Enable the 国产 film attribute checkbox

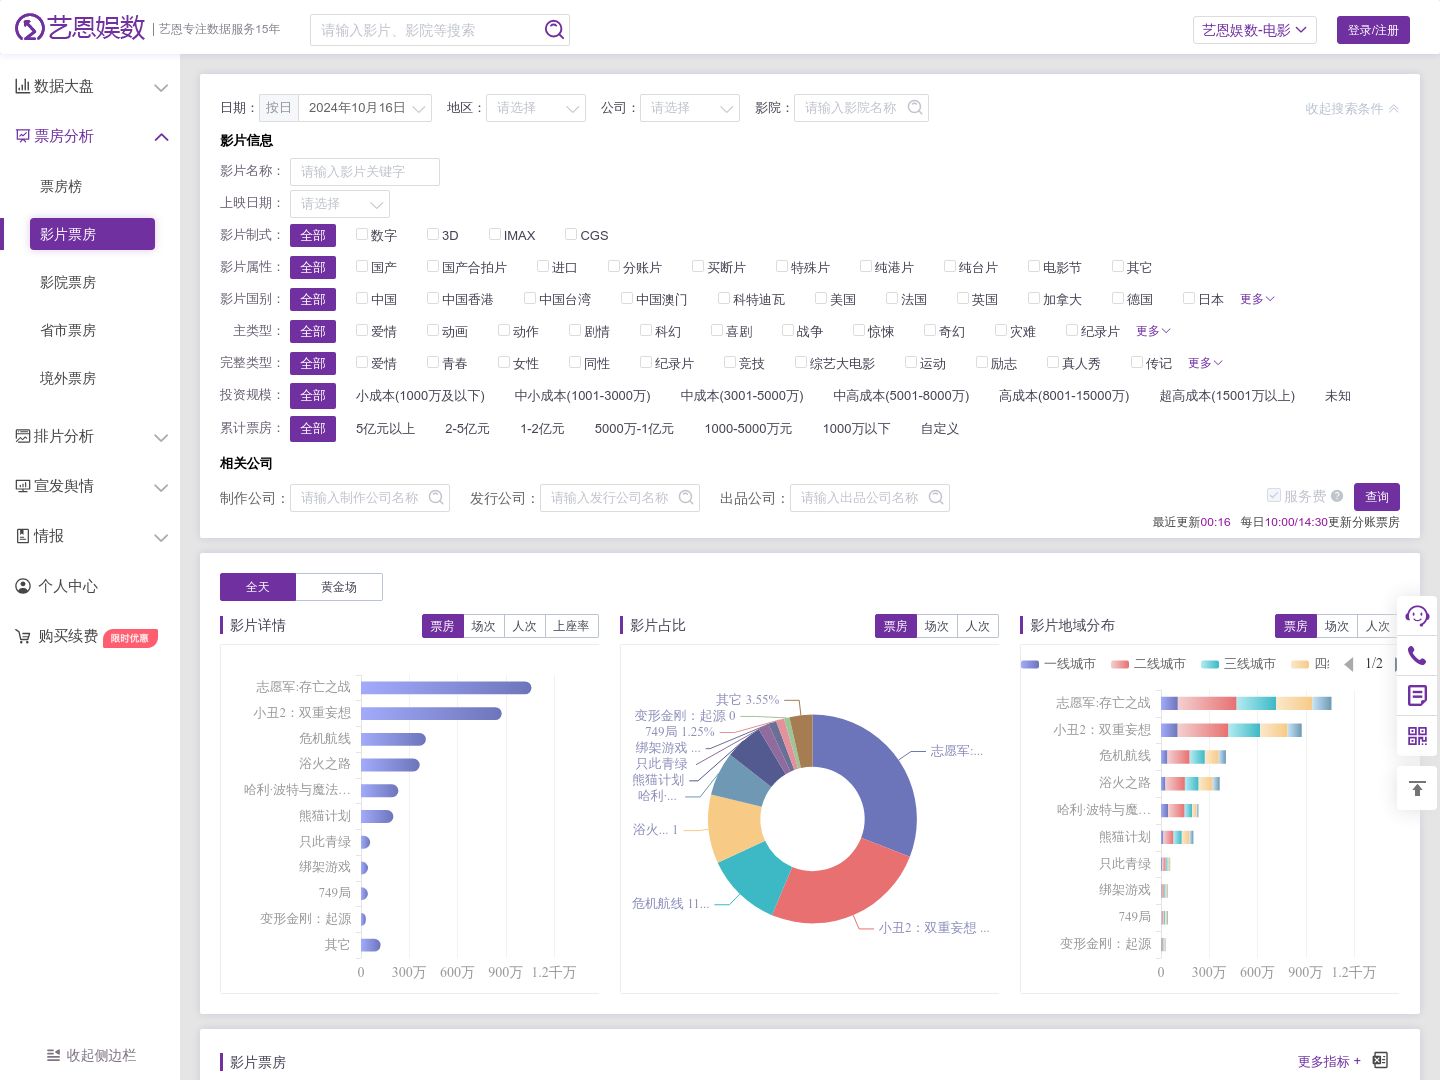pyautogui.click(x=362, y=266)
